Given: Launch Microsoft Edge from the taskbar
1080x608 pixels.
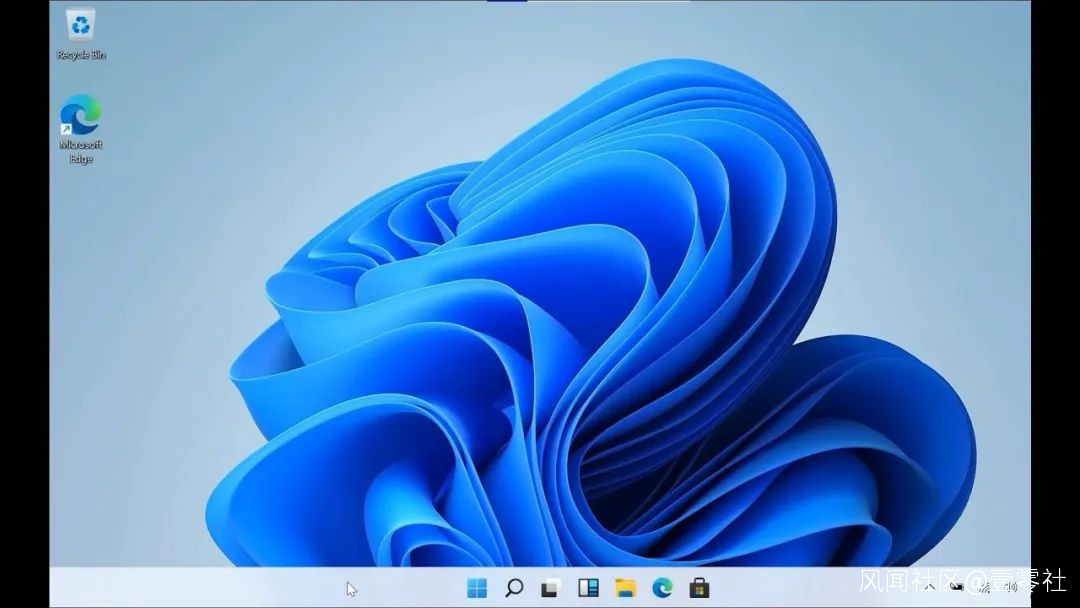Looking at the screenshot, I should (662, 588).
